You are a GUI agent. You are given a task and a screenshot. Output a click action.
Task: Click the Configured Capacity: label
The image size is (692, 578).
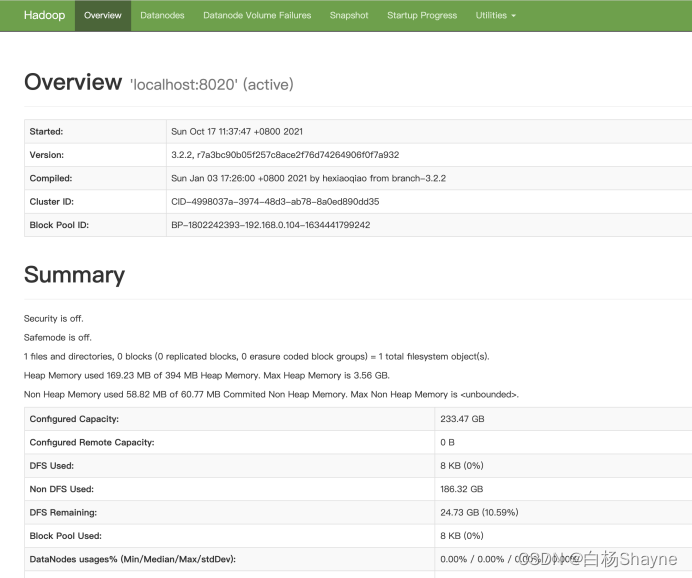tap(74, 419)
